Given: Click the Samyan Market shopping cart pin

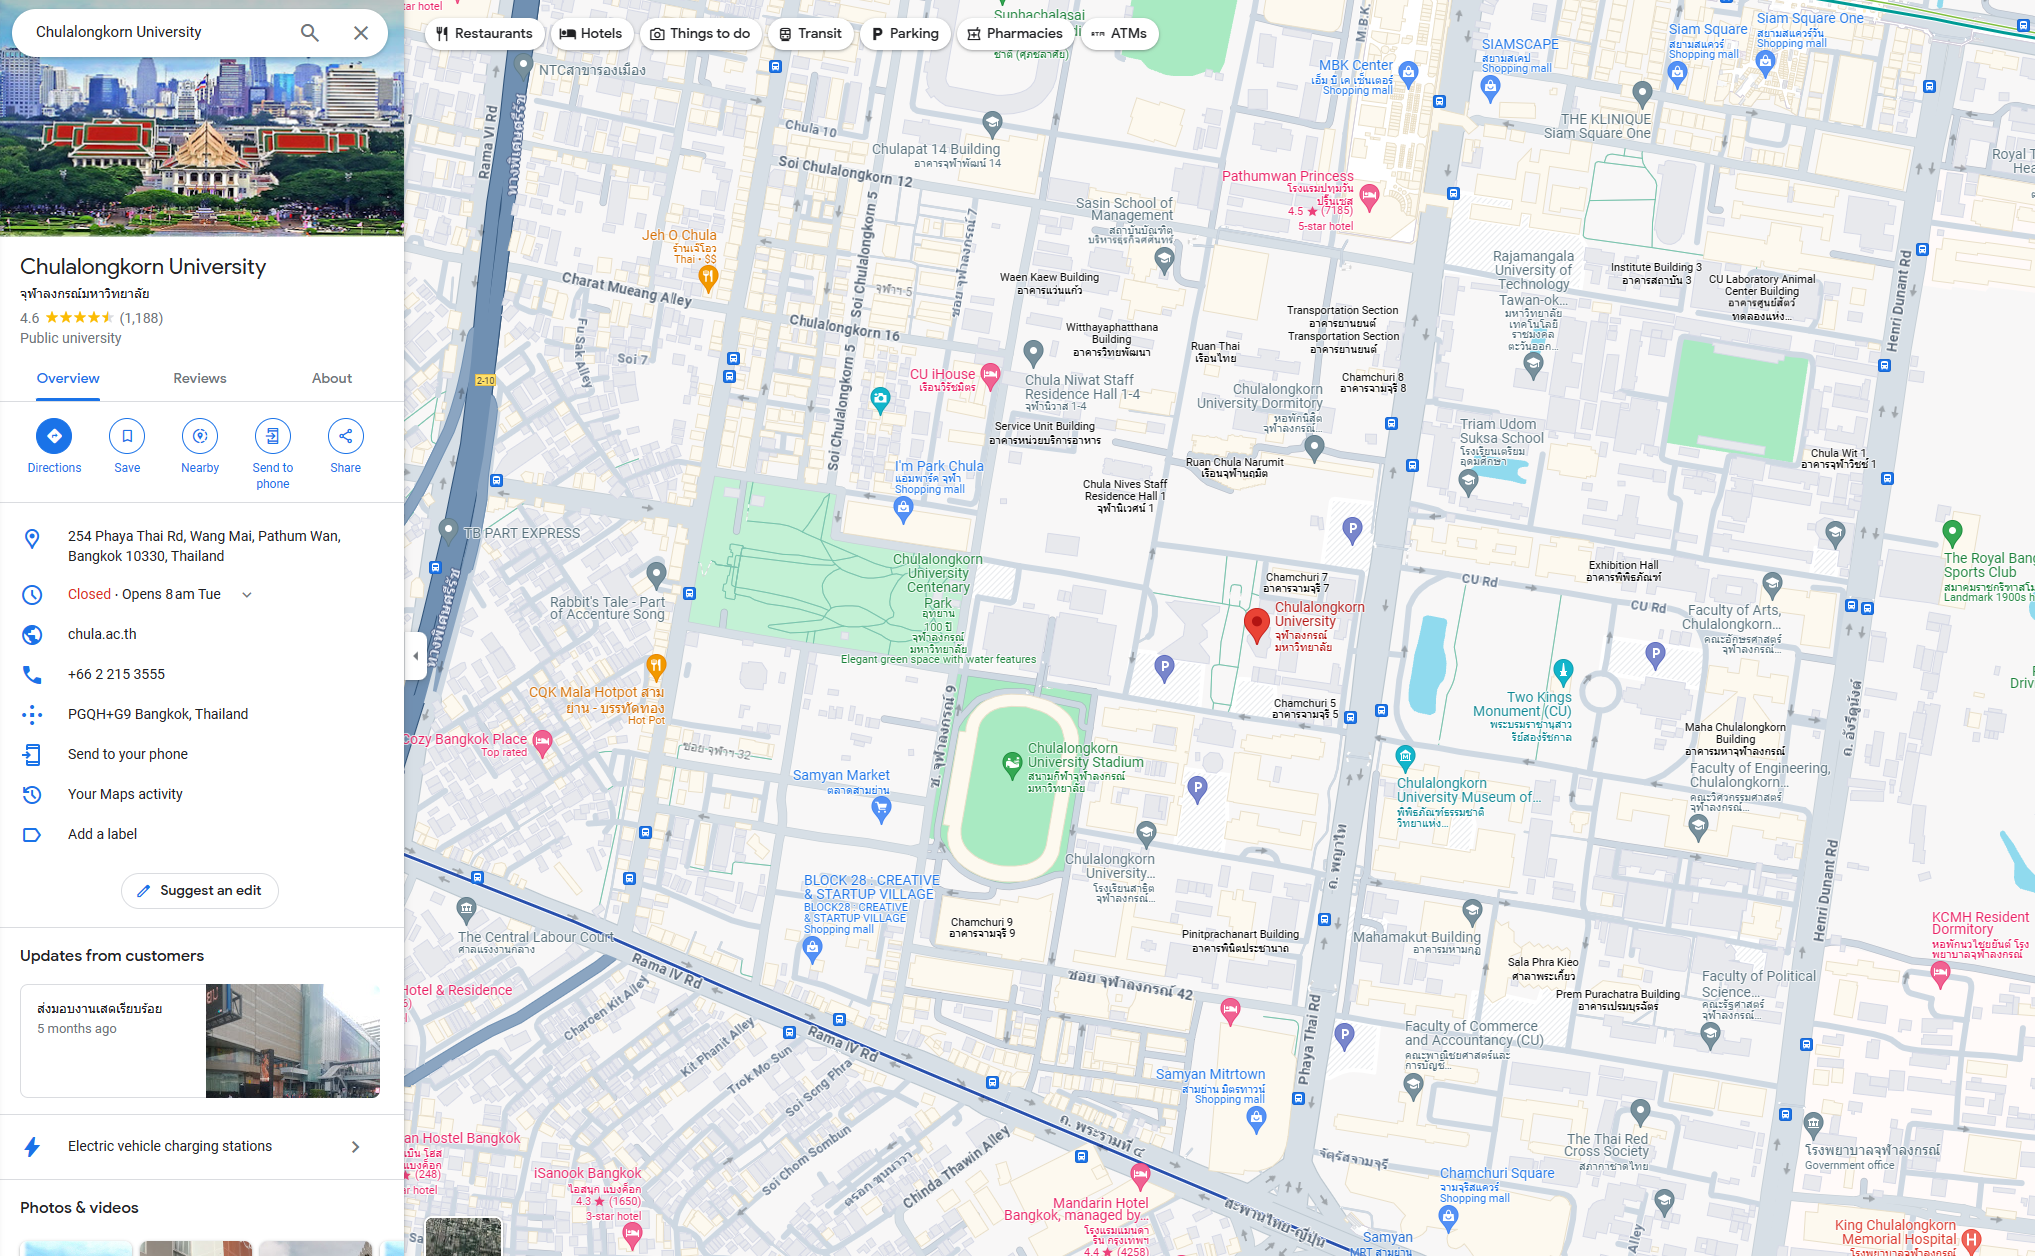Looking at the screenshot, I should tap(881, 810).
